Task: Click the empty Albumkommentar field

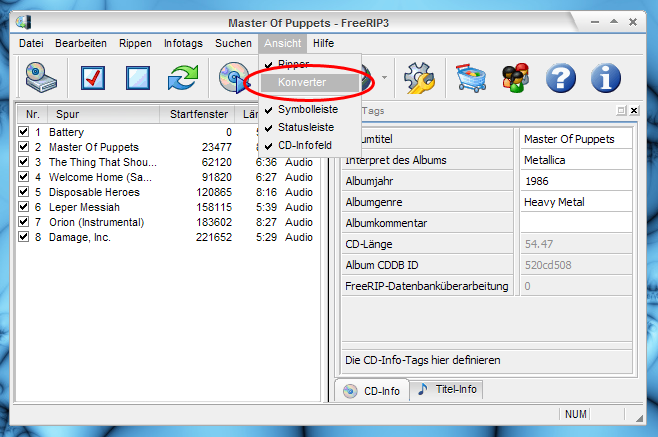Action: [576, 223]
